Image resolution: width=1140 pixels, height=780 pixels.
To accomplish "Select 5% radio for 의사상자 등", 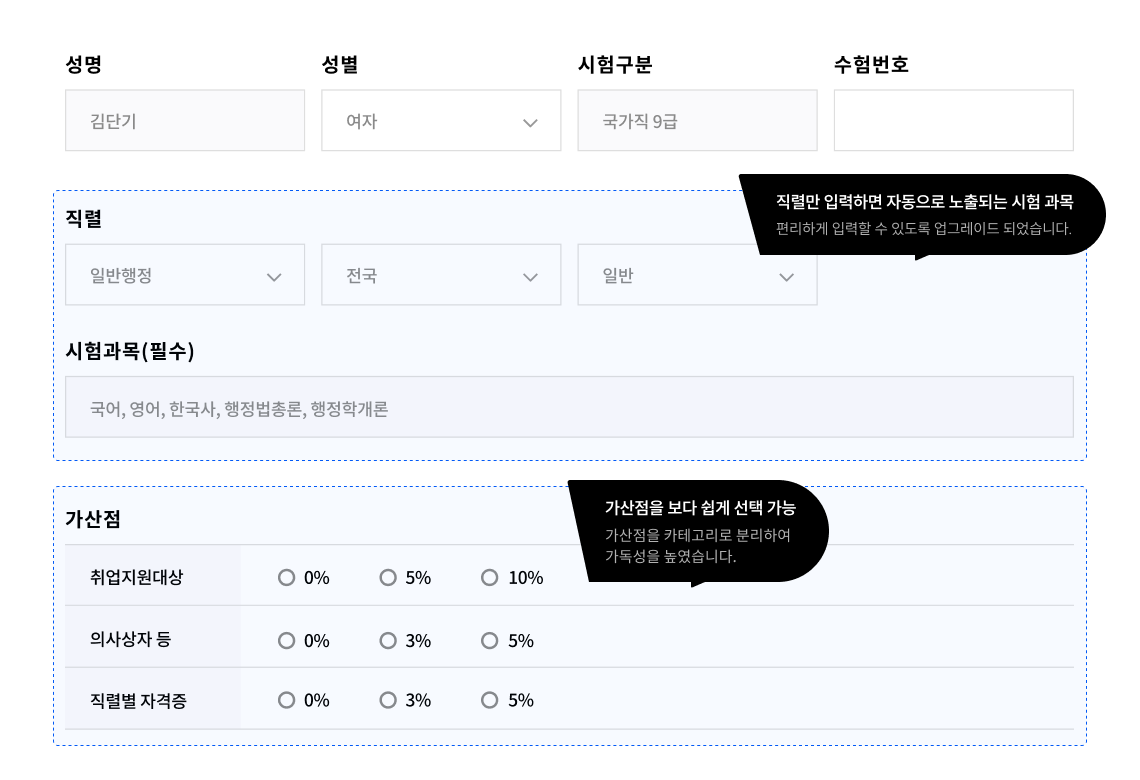I will [x=489, y=640].
